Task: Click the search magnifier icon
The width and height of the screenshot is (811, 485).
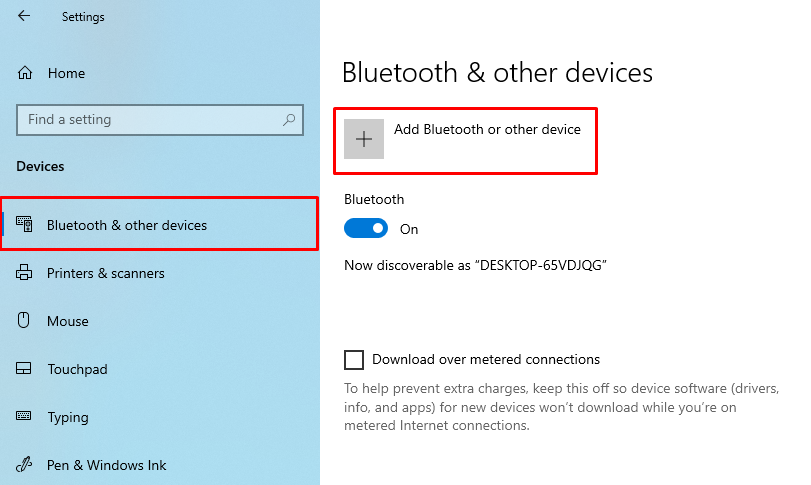Action: (289, 119)
